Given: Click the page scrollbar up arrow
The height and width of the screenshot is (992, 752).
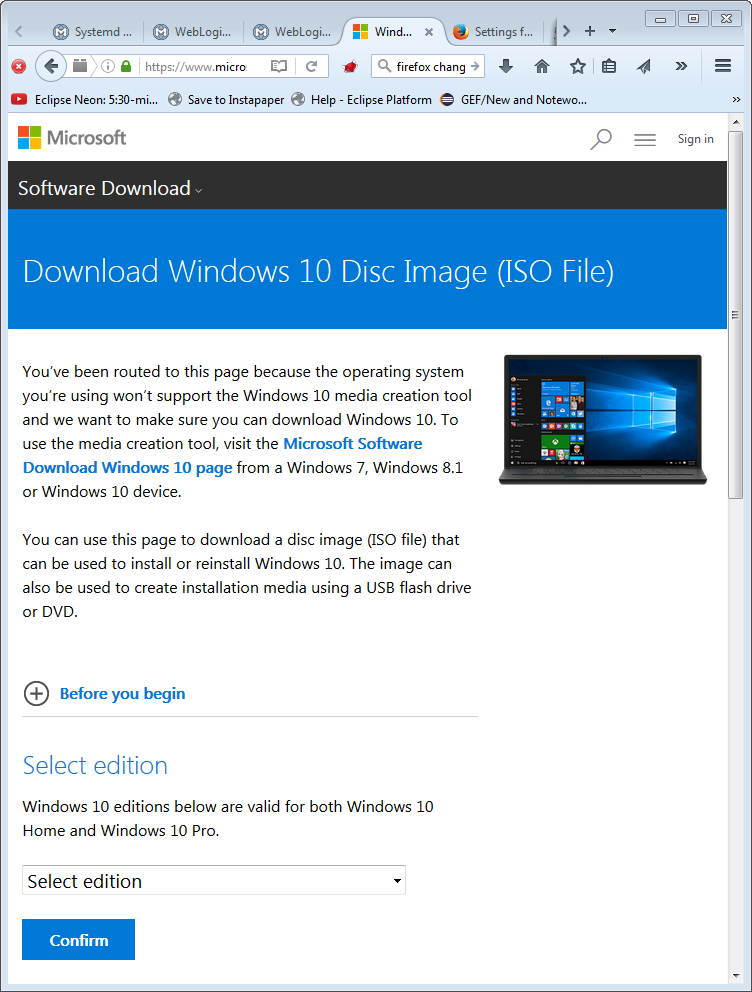Looking at the screenshot, I should [736, 121].
